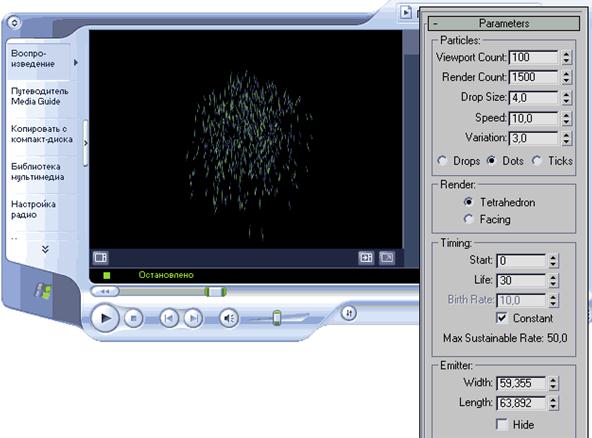Switch to full screen video icon
592x438 pixels.
point(387,258)
